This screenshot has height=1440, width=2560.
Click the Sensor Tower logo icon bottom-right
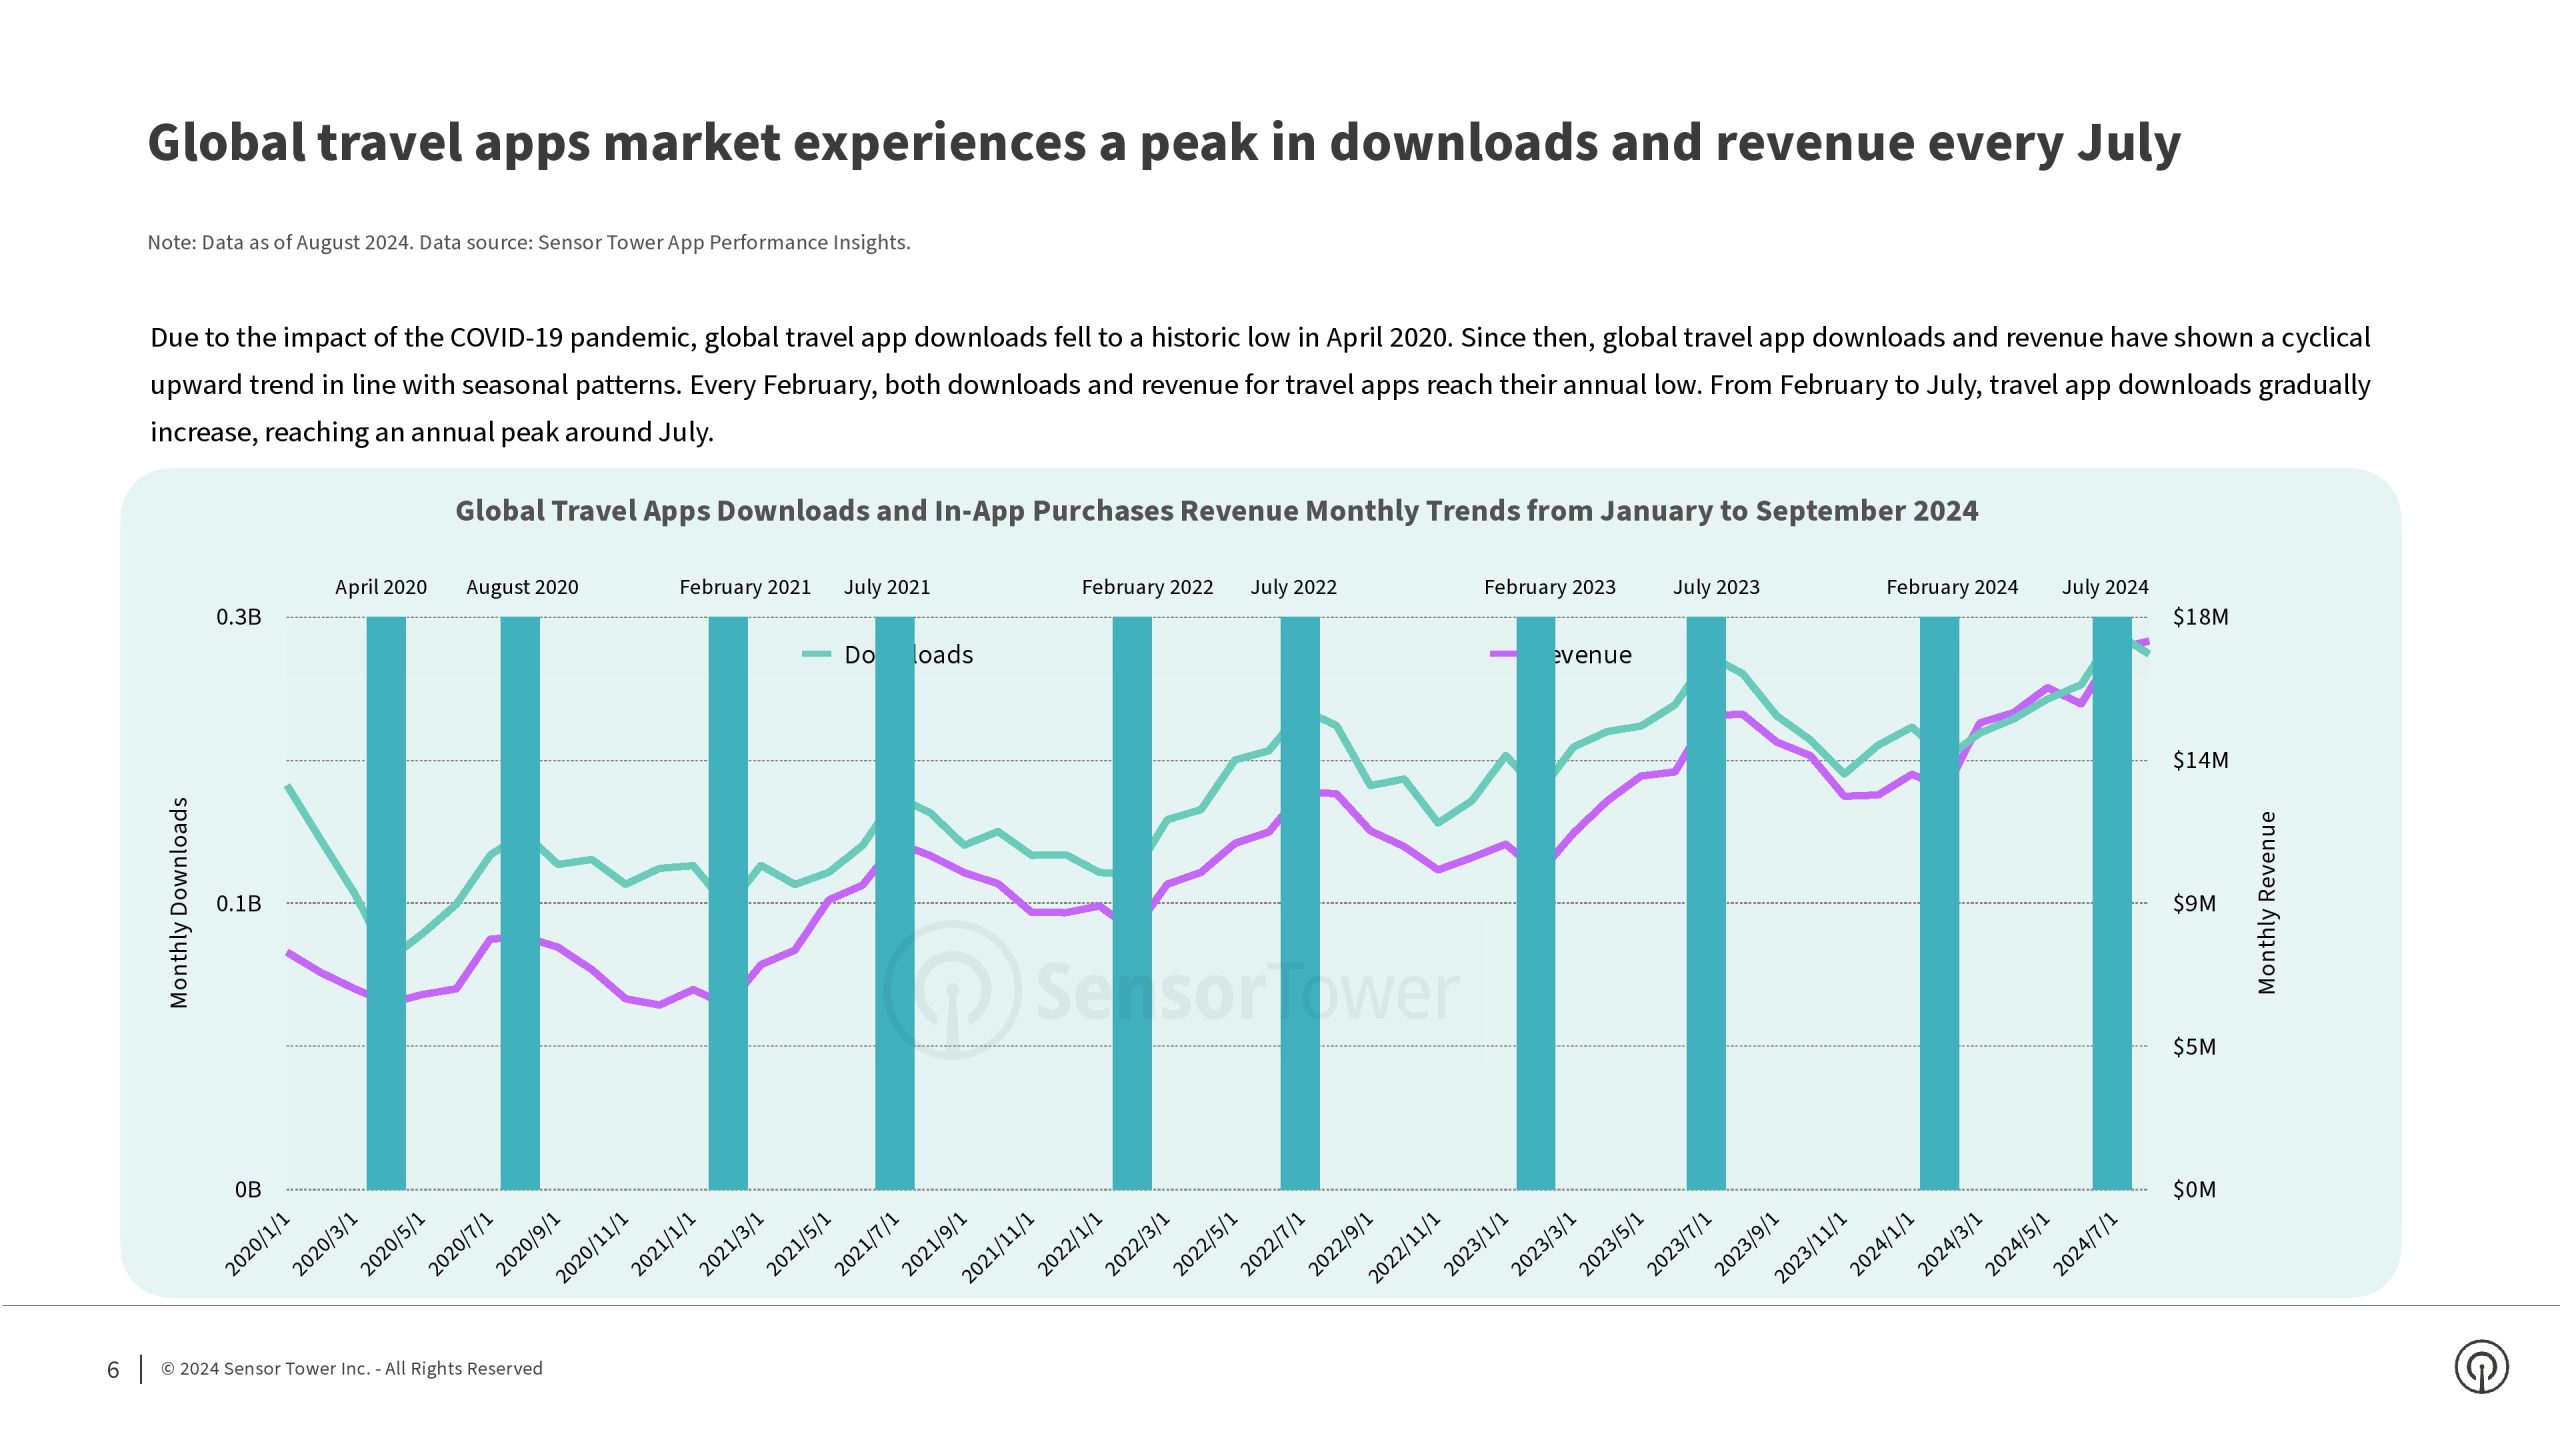(x=2481, y=1367)
